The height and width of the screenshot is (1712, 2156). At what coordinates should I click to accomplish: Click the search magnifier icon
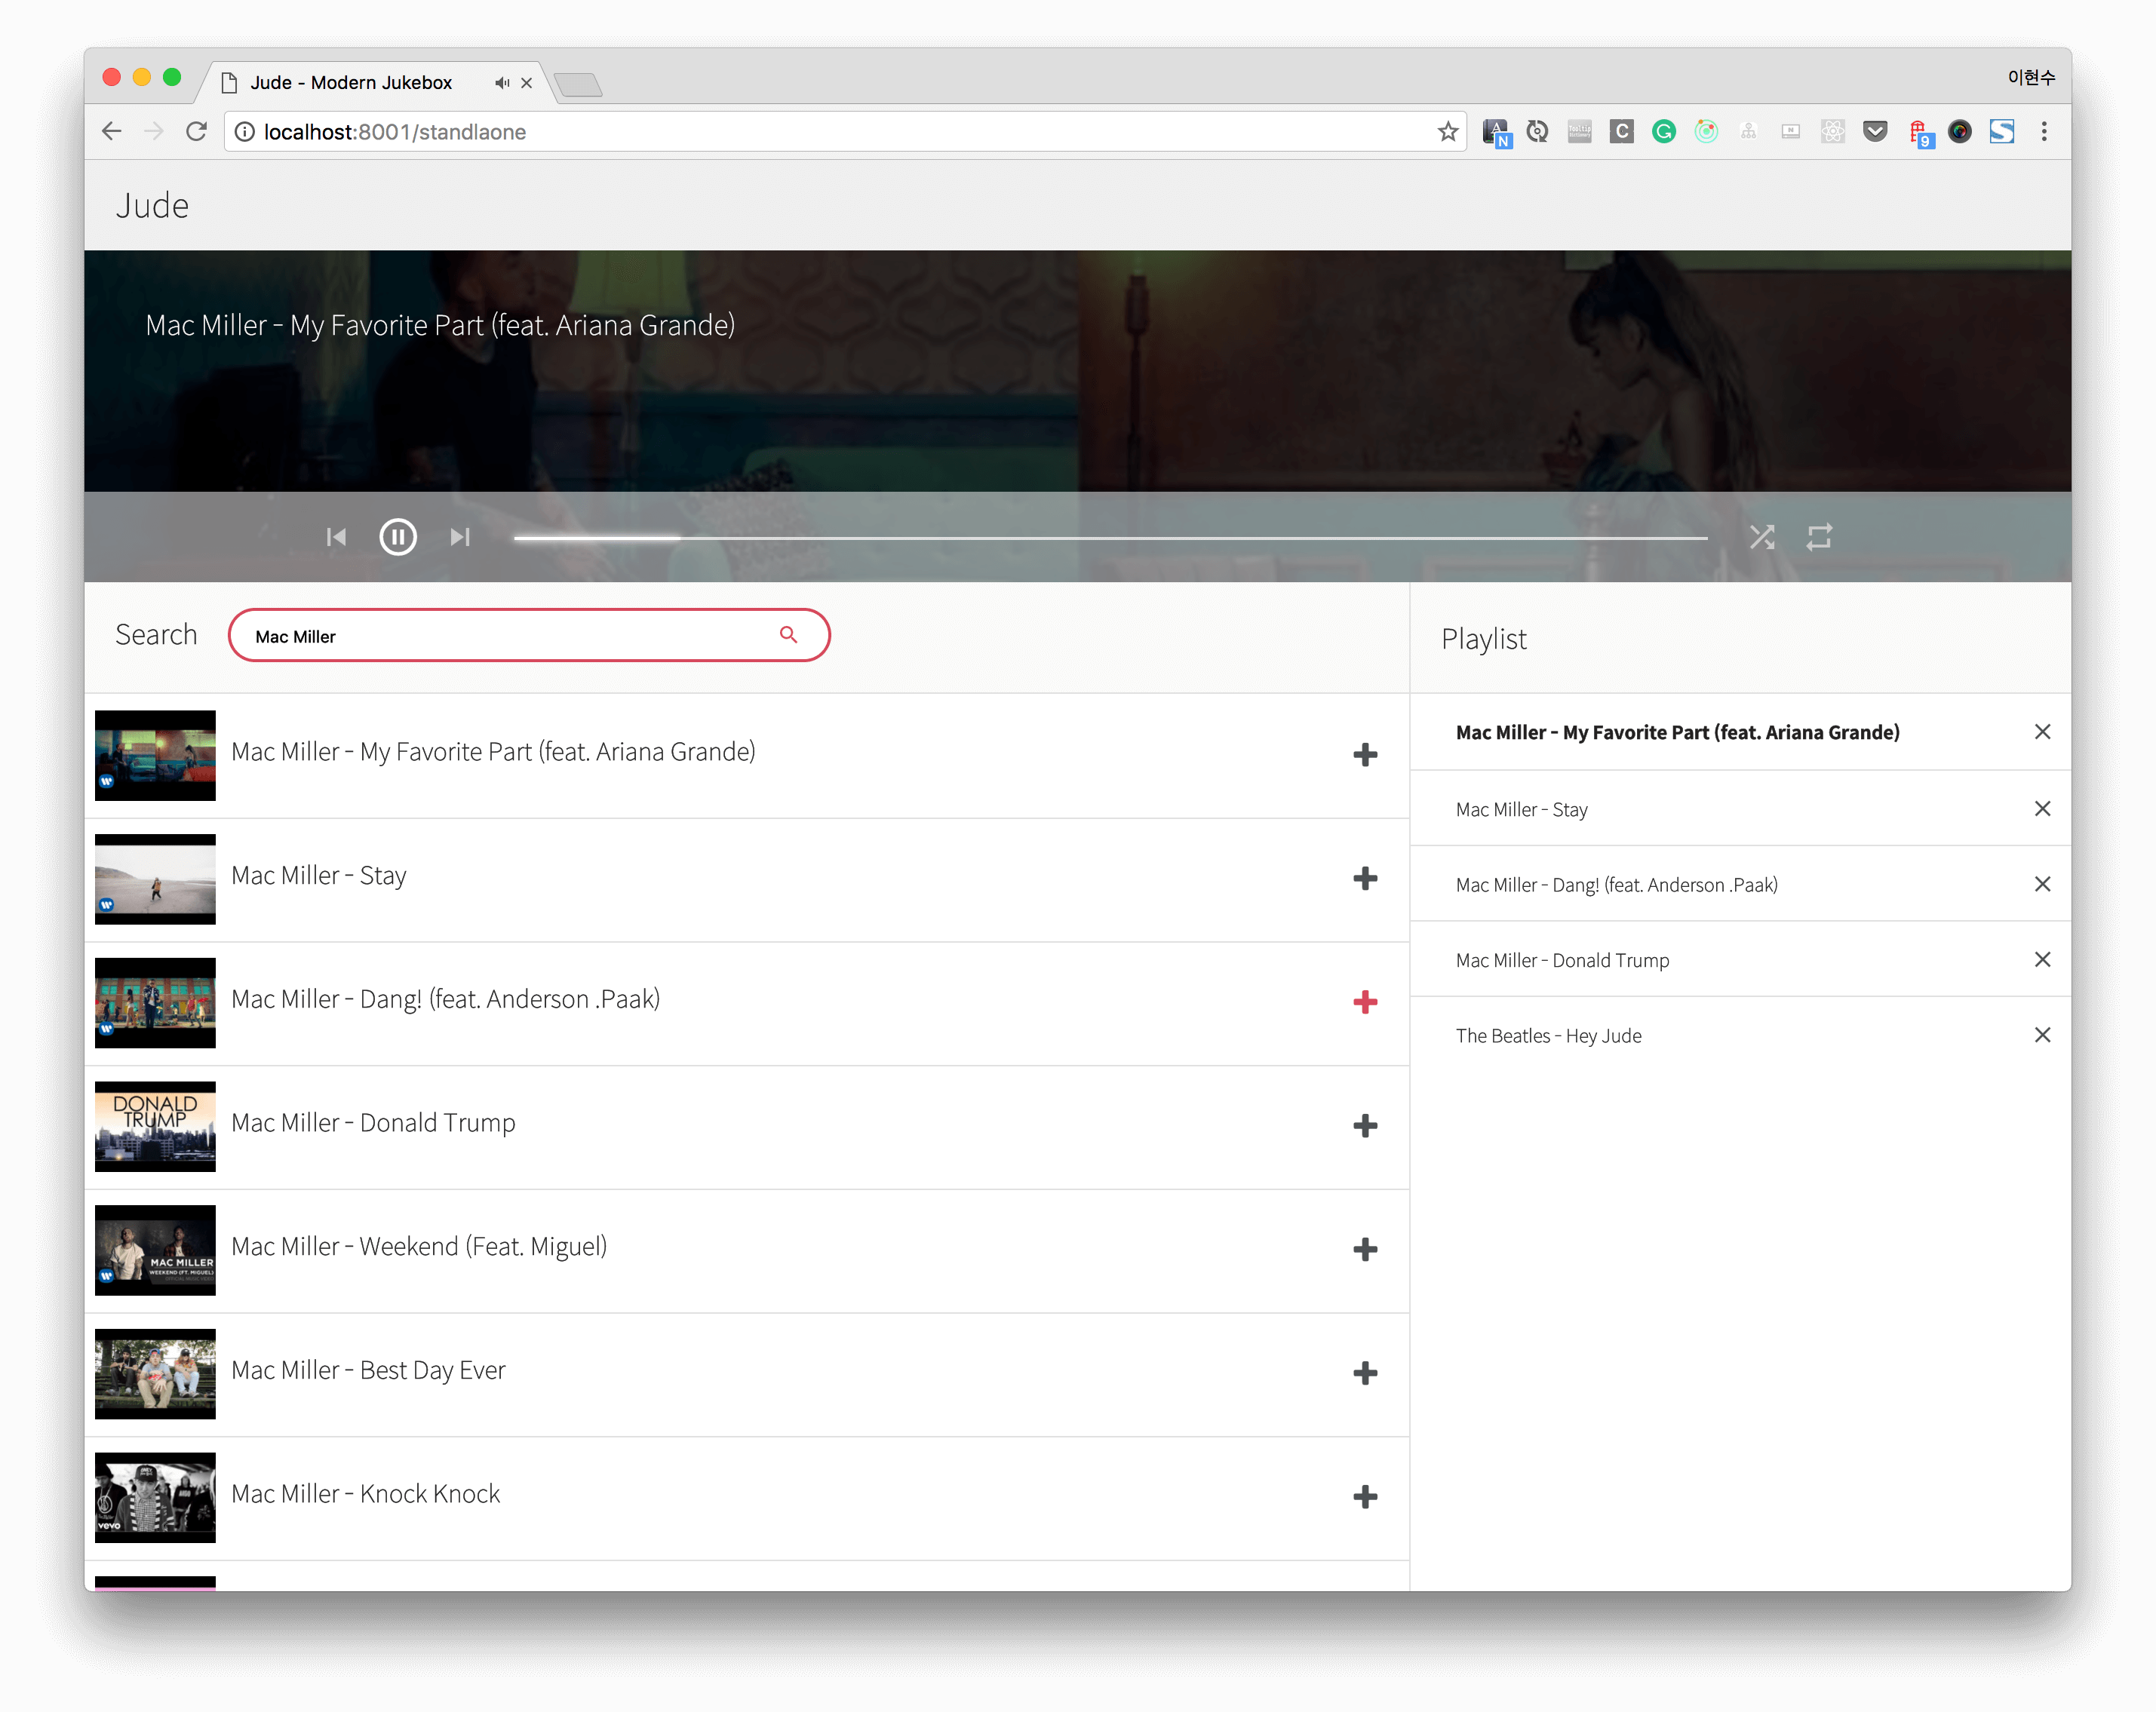pos(788,635)
